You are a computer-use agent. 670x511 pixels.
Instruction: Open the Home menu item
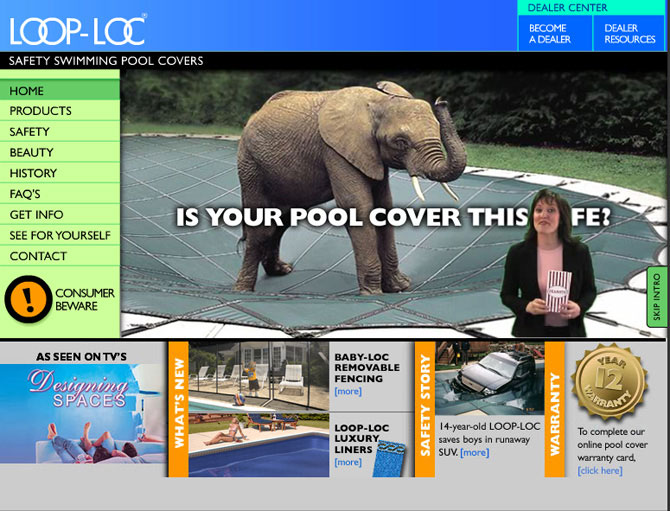point(60,90)
